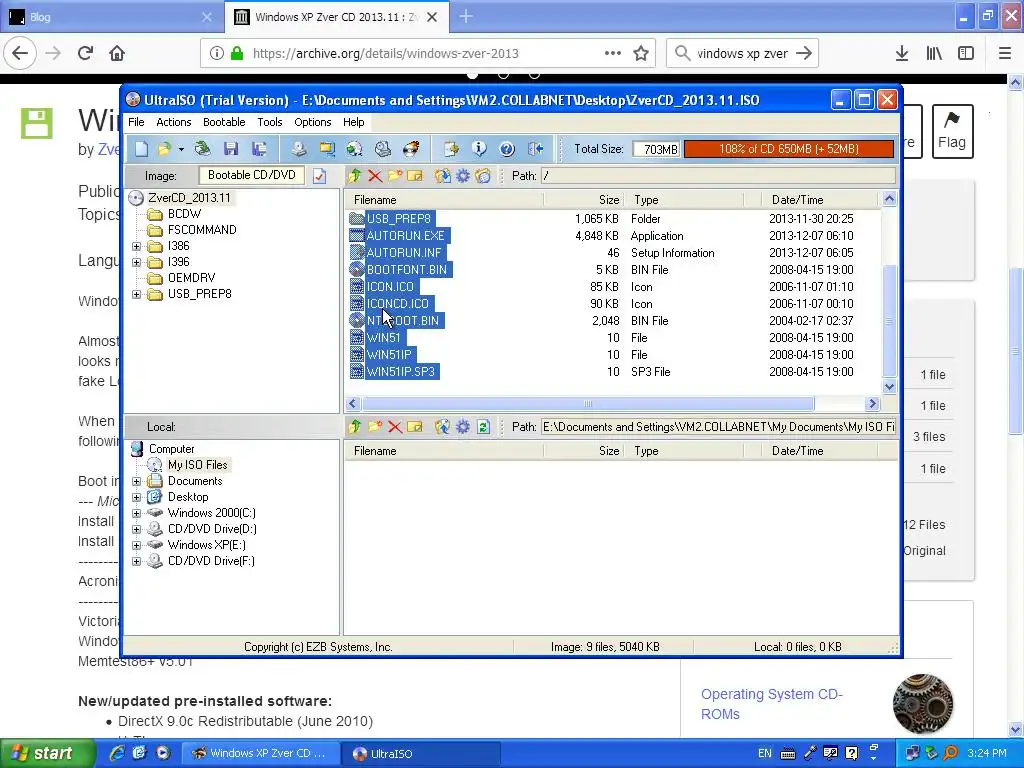Click the vertical scrollbar down arrow in image file list
The image size is (1024, 768).
tap(889, 387)
